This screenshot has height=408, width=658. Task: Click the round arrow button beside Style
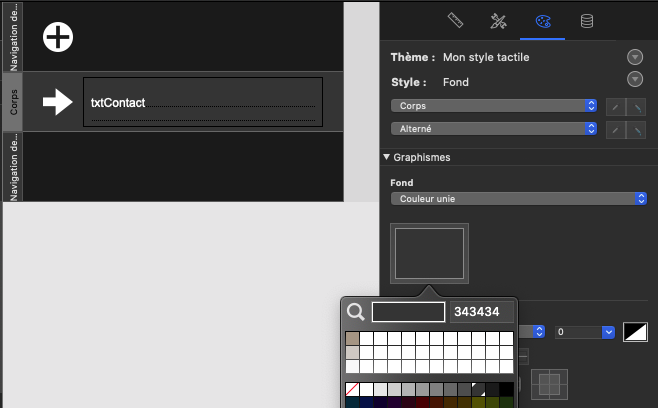pyautogui.click(x=634, y=80)
